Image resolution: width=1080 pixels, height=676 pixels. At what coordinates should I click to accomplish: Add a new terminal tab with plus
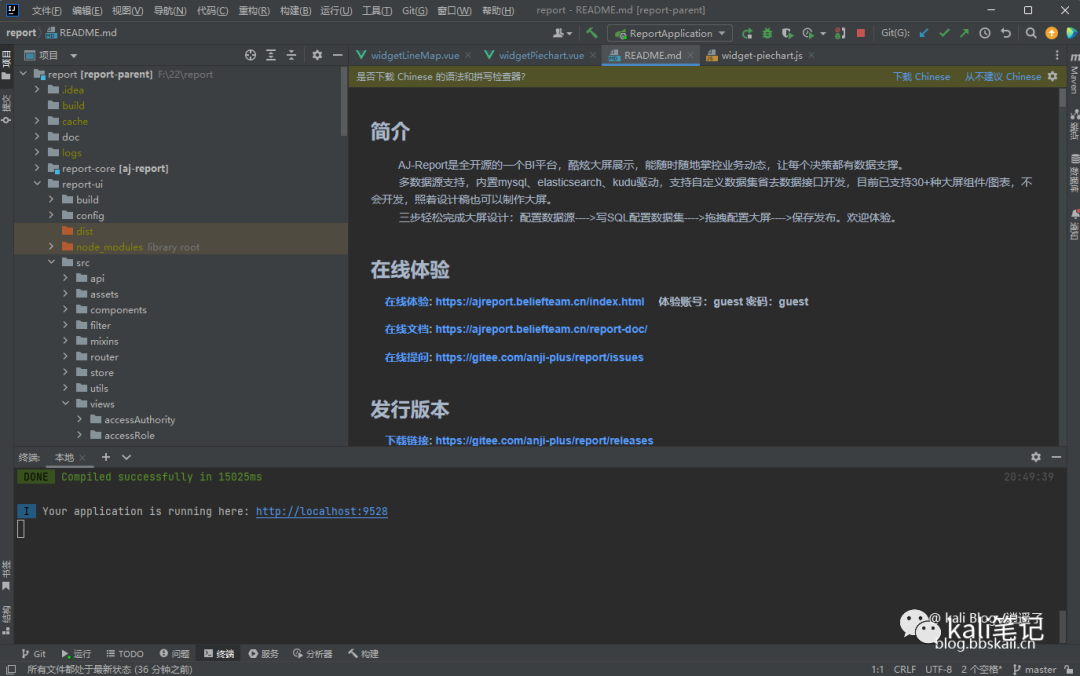point(105,457)
